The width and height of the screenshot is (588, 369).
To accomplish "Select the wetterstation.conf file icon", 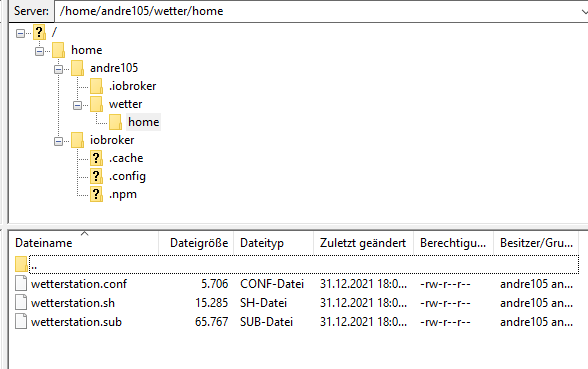I will point(21,284).
